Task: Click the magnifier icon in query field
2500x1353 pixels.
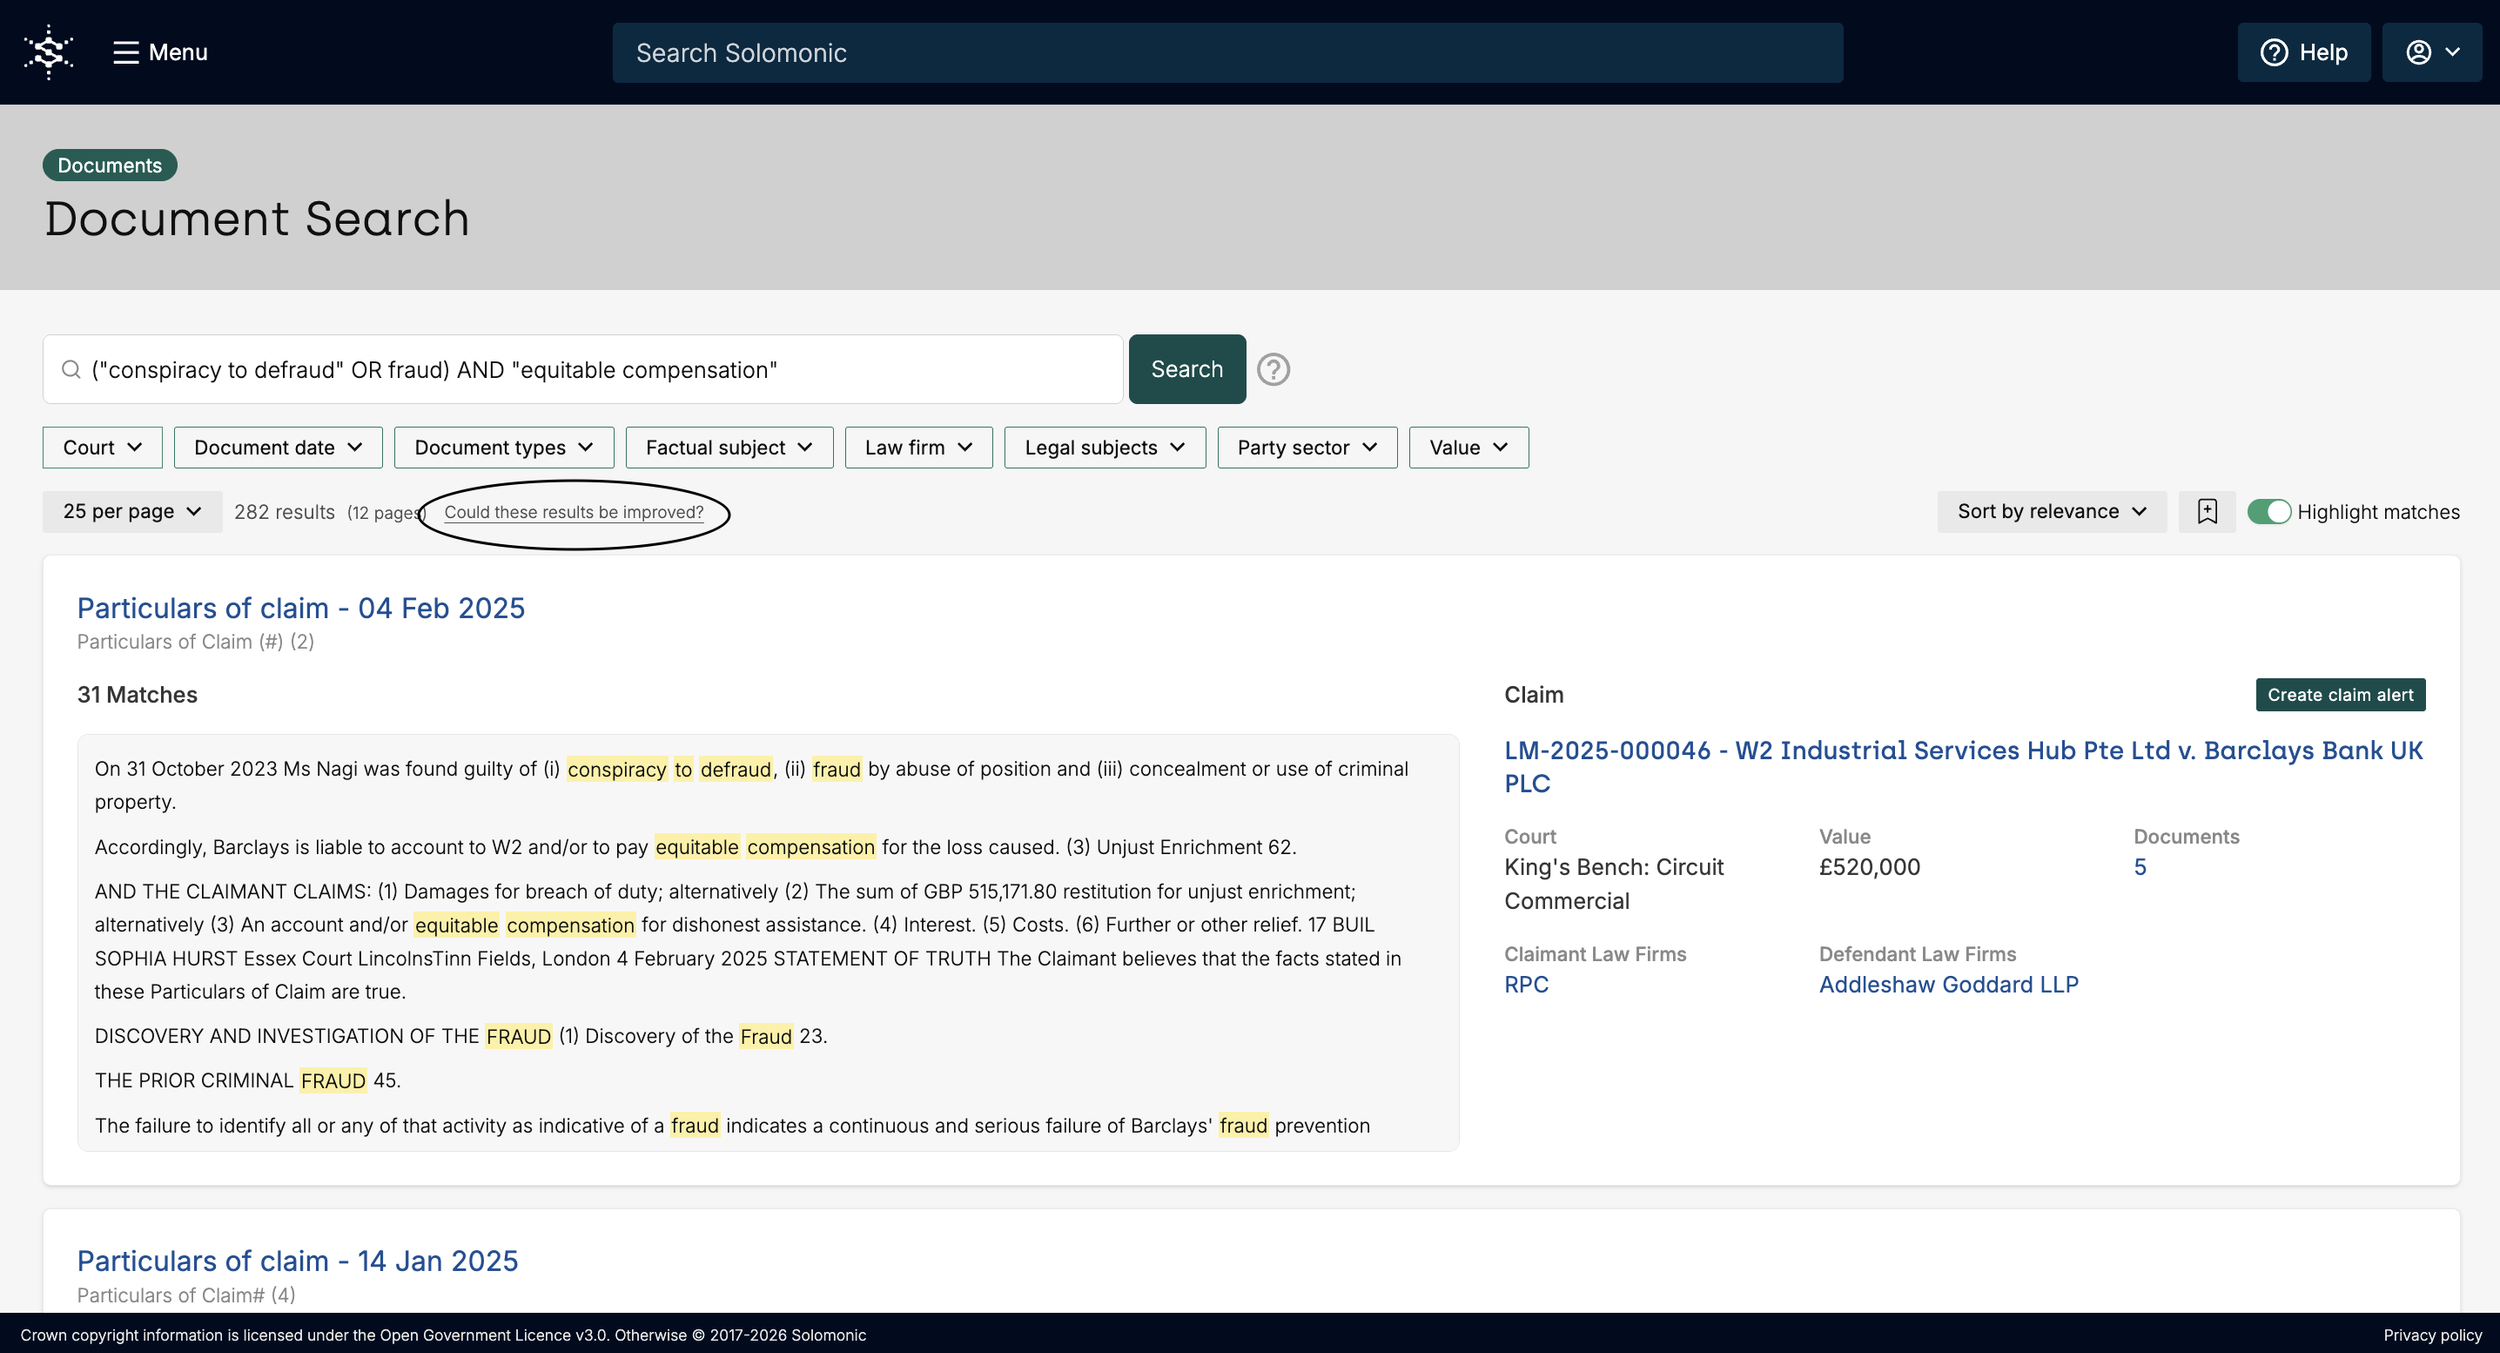Action: click(71, 369)
